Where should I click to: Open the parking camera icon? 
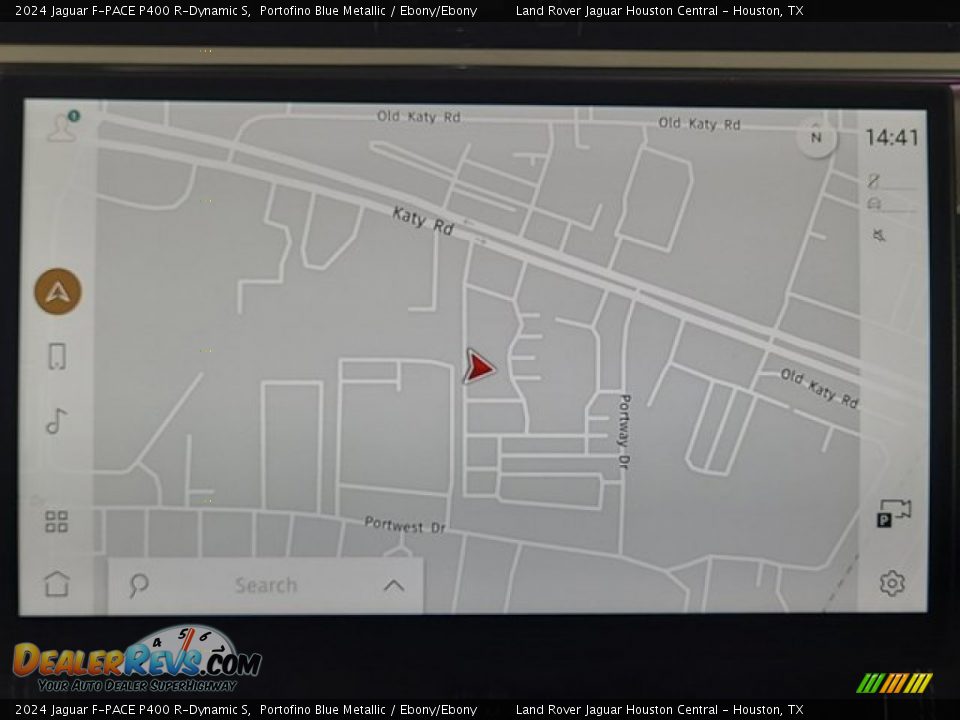894,514
